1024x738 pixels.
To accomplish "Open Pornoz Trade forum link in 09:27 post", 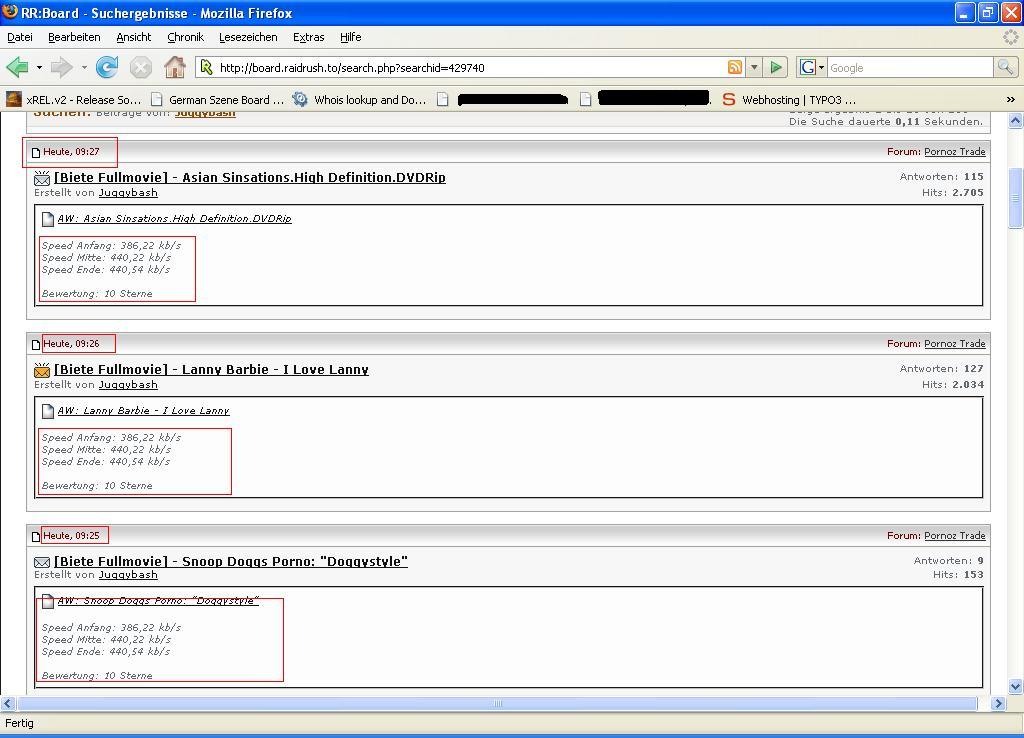I will point(955,152).
